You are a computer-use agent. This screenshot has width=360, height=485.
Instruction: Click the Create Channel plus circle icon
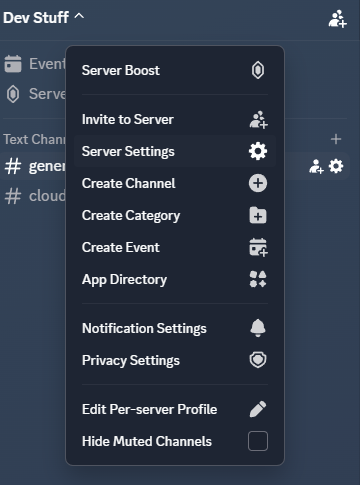(x=258, y=183)
